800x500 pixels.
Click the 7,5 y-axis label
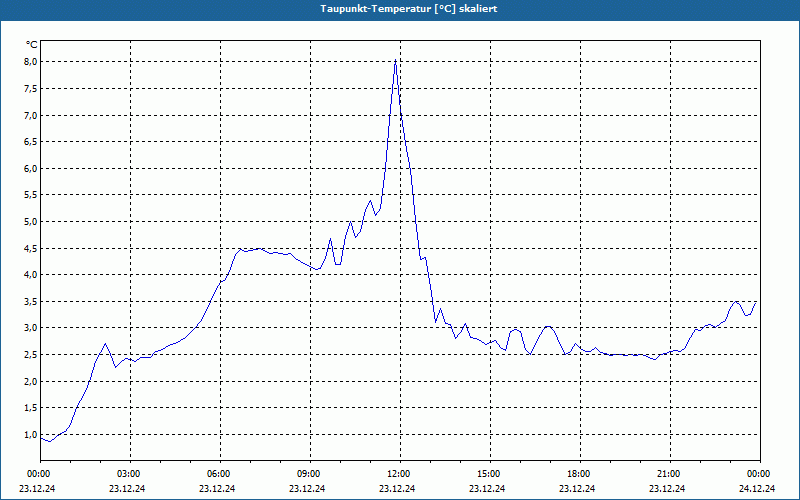[x=31, y=89]
